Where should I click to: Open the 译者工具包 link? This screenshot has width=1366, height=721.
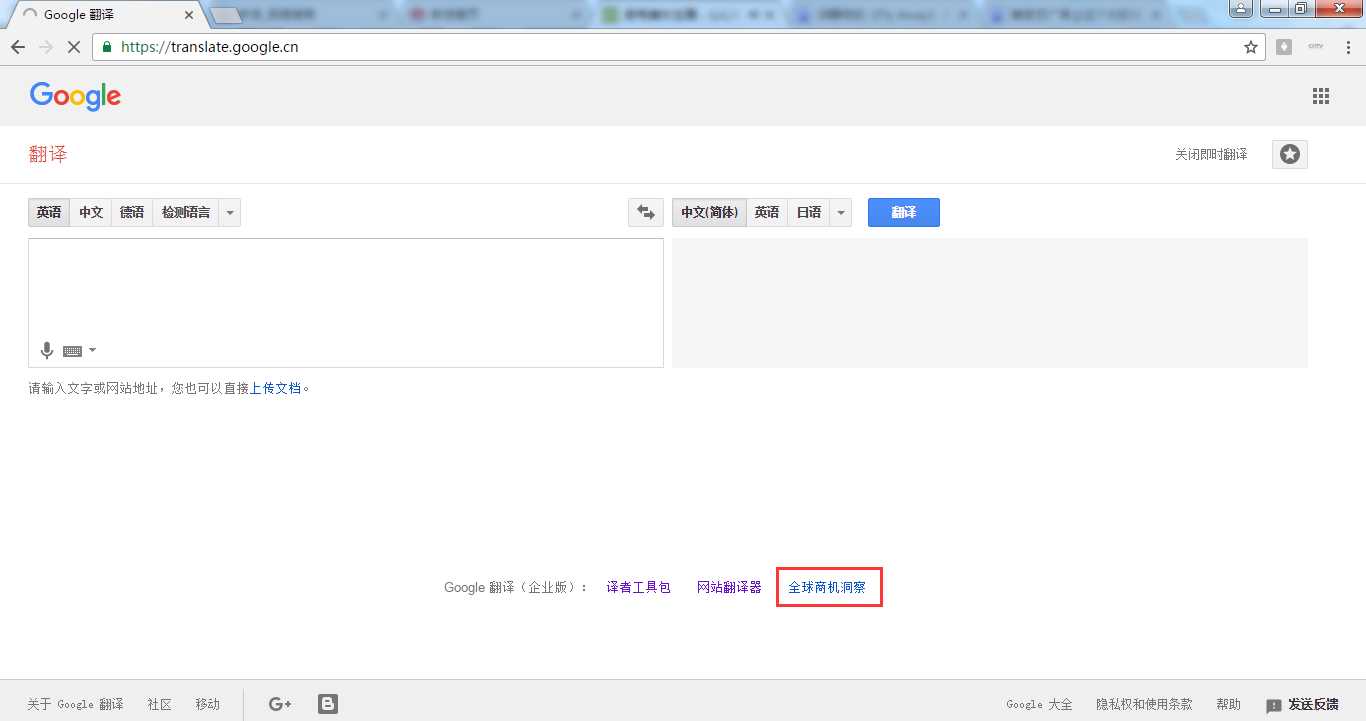pos(638,587)
